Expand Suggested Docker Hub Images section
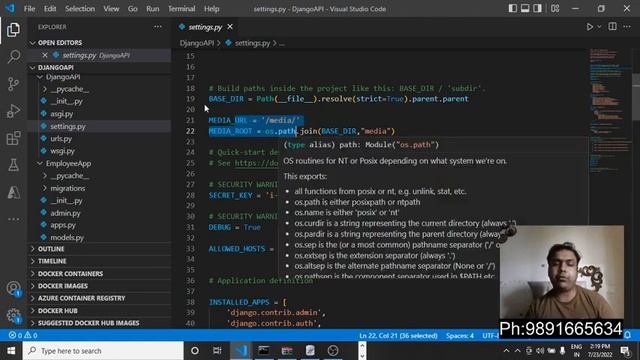 (x=100, y=323)
